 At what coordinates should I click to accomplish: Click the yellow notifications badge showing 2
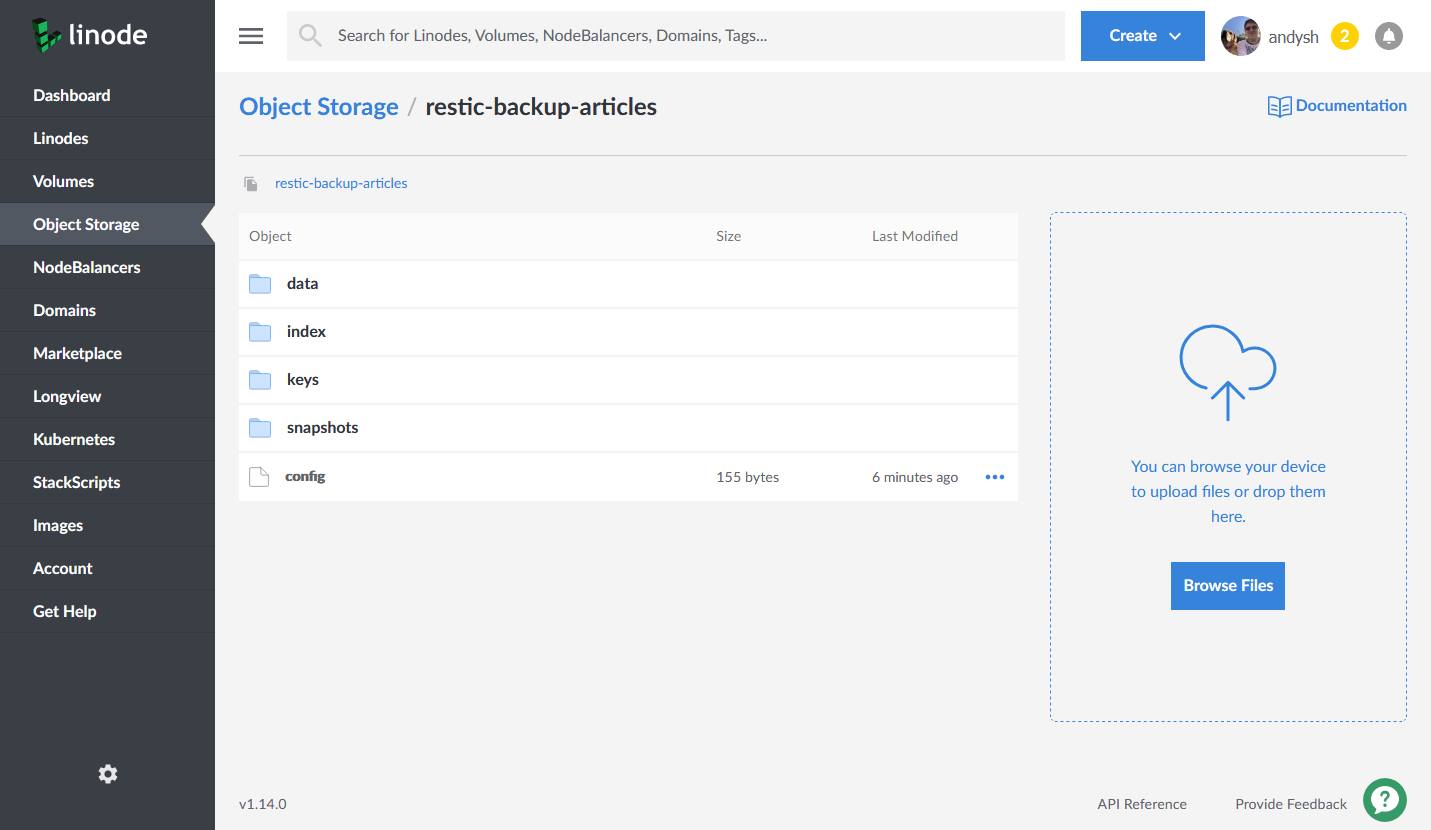point(1345,35)
